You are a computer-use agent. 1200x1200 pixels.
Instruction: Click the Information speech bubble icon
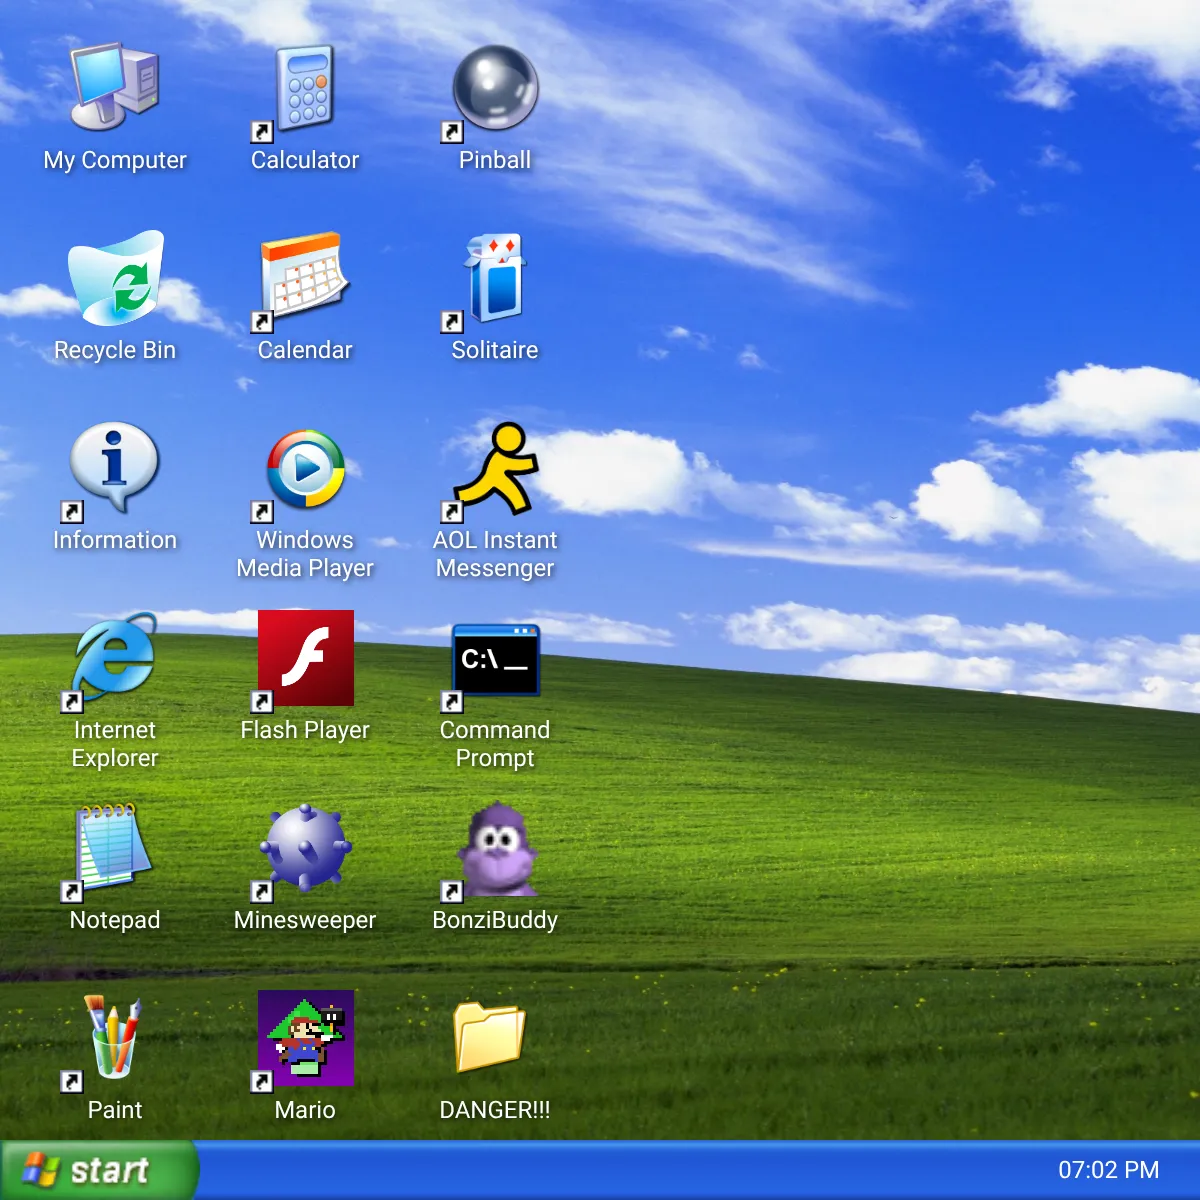tap(115, 468)
